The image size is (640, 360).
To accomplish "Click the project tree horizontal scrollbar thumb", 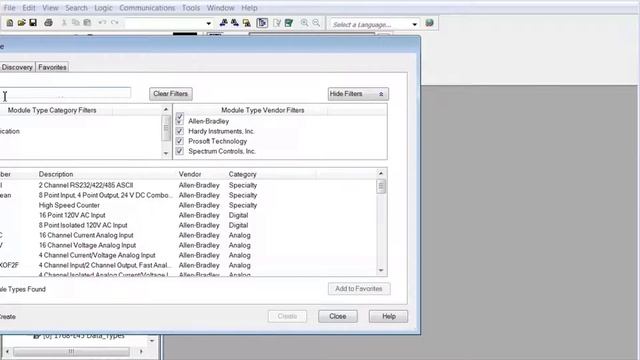I will click(x=71, y=351).
